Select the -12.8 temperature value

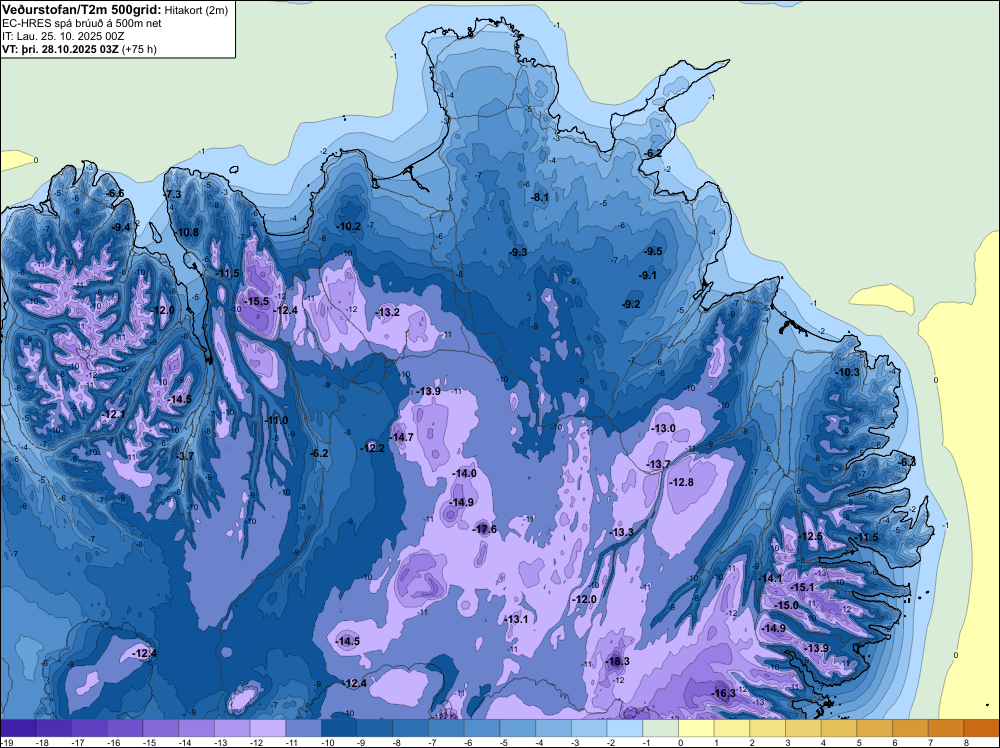(681, 483)
